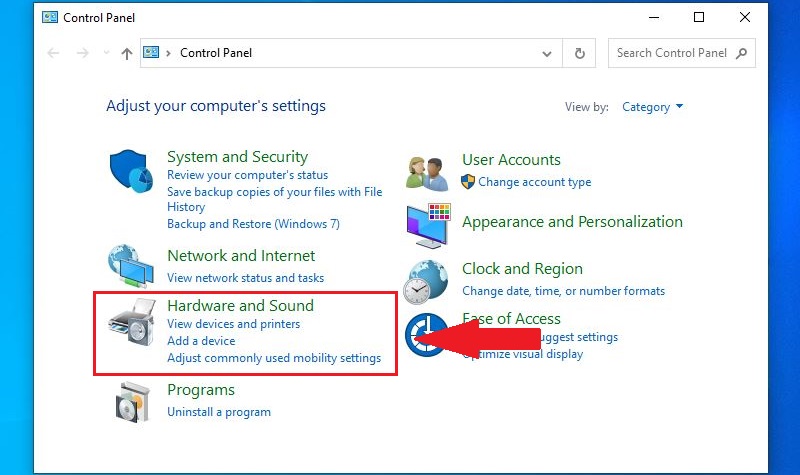Open the User Accounts people icon
This screenshot has height=475, width=800.
[x=428, y=173]
